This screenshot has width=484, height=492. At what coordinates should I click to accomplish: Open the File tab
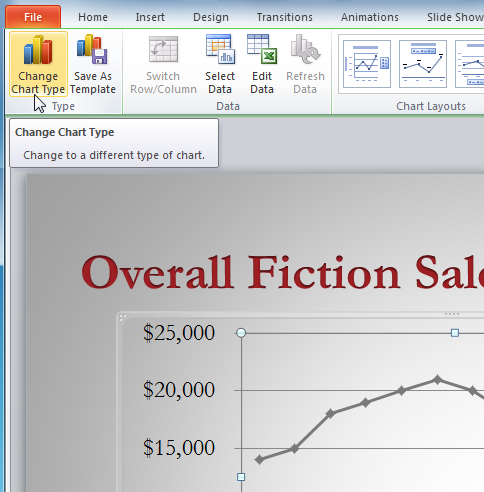click(33, 17)
